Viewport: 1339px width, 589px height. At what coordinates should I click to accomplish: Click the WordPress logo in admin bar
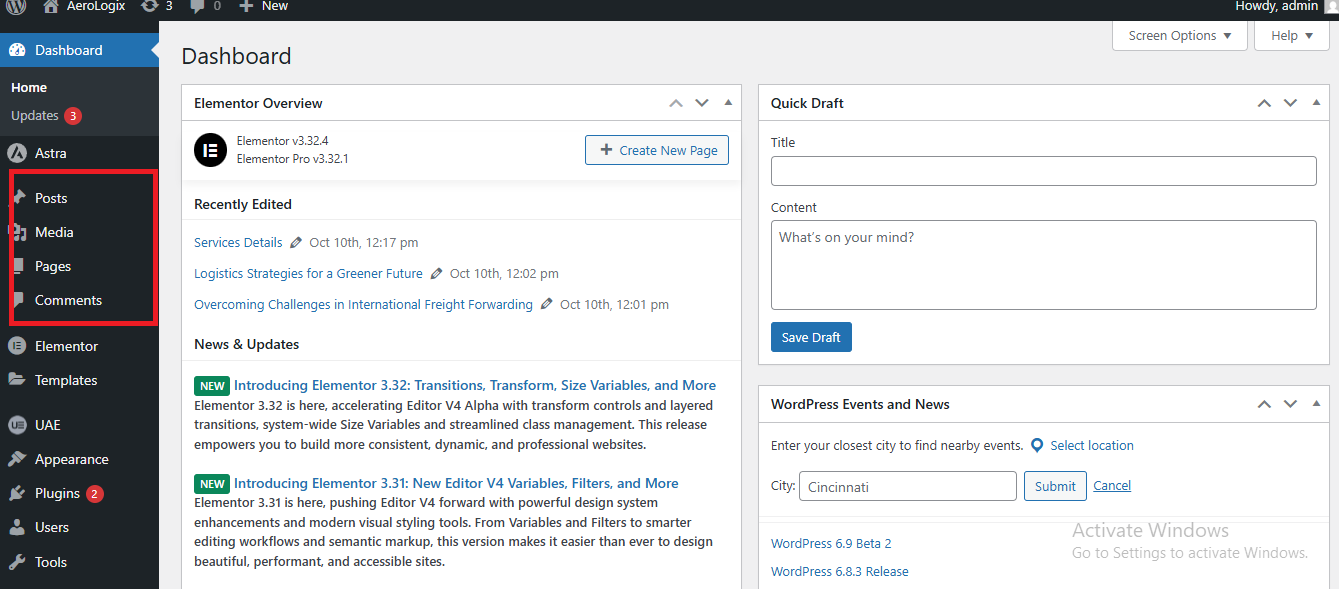[x=16, y=6]
